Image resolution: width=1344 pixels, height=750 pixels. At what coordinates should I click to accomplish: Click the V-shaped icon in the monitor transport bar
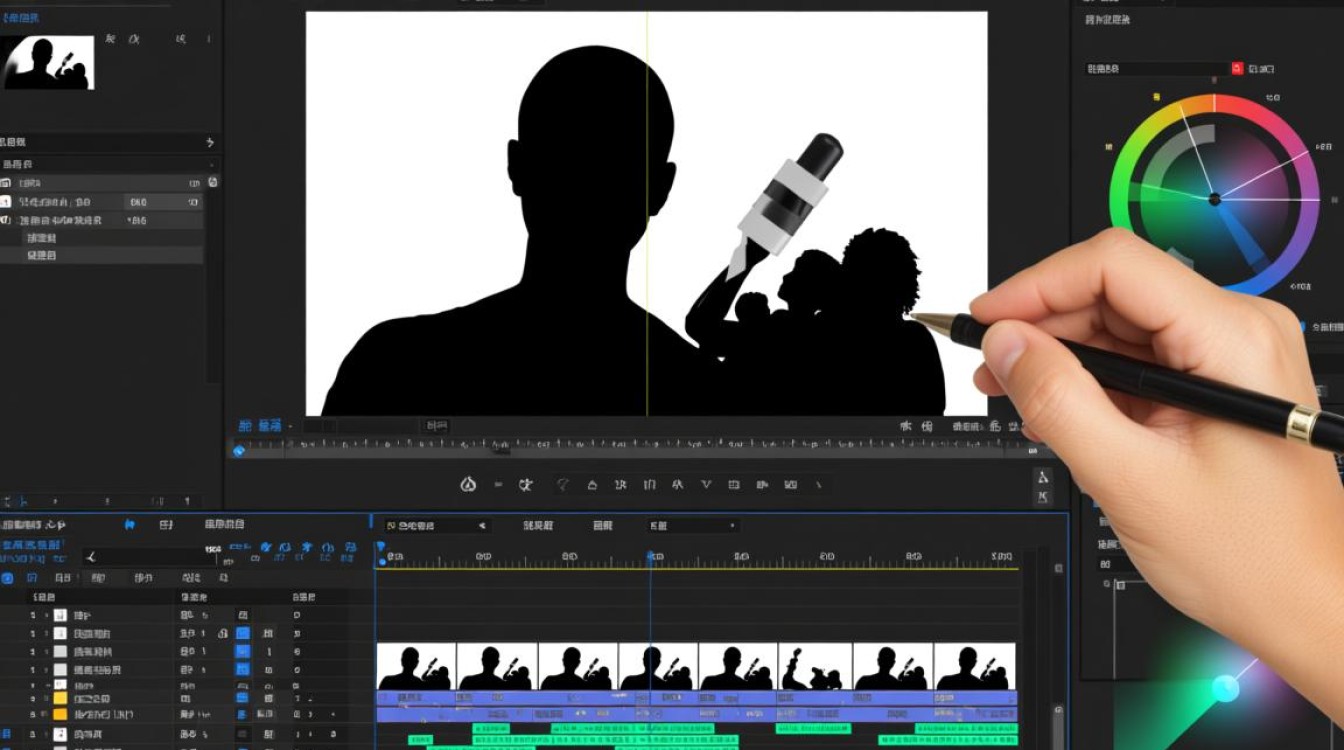click(x=706, y=485)
